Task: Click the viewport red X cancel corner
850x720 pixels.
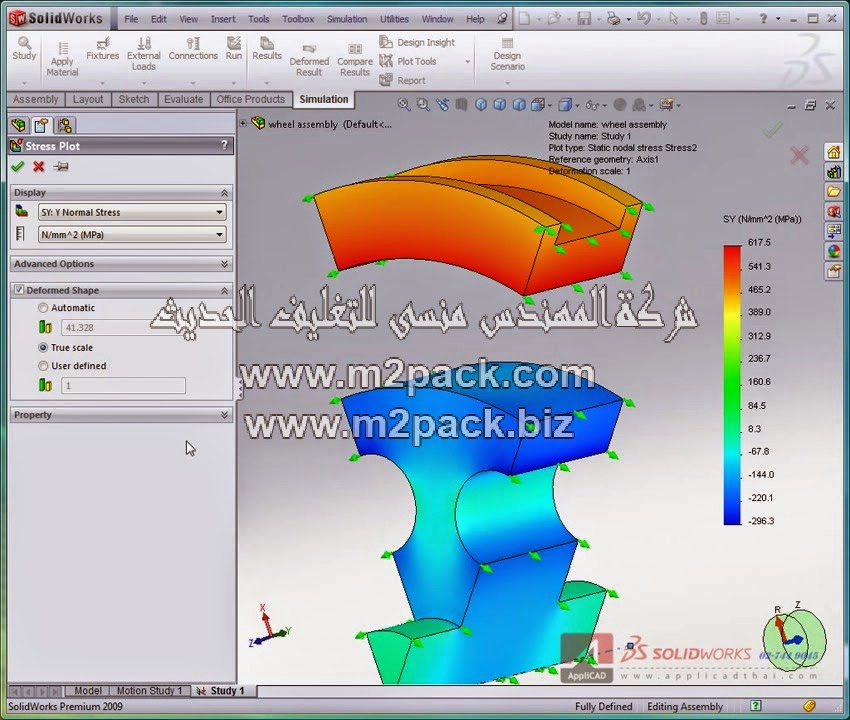Action: pos(799,156)
